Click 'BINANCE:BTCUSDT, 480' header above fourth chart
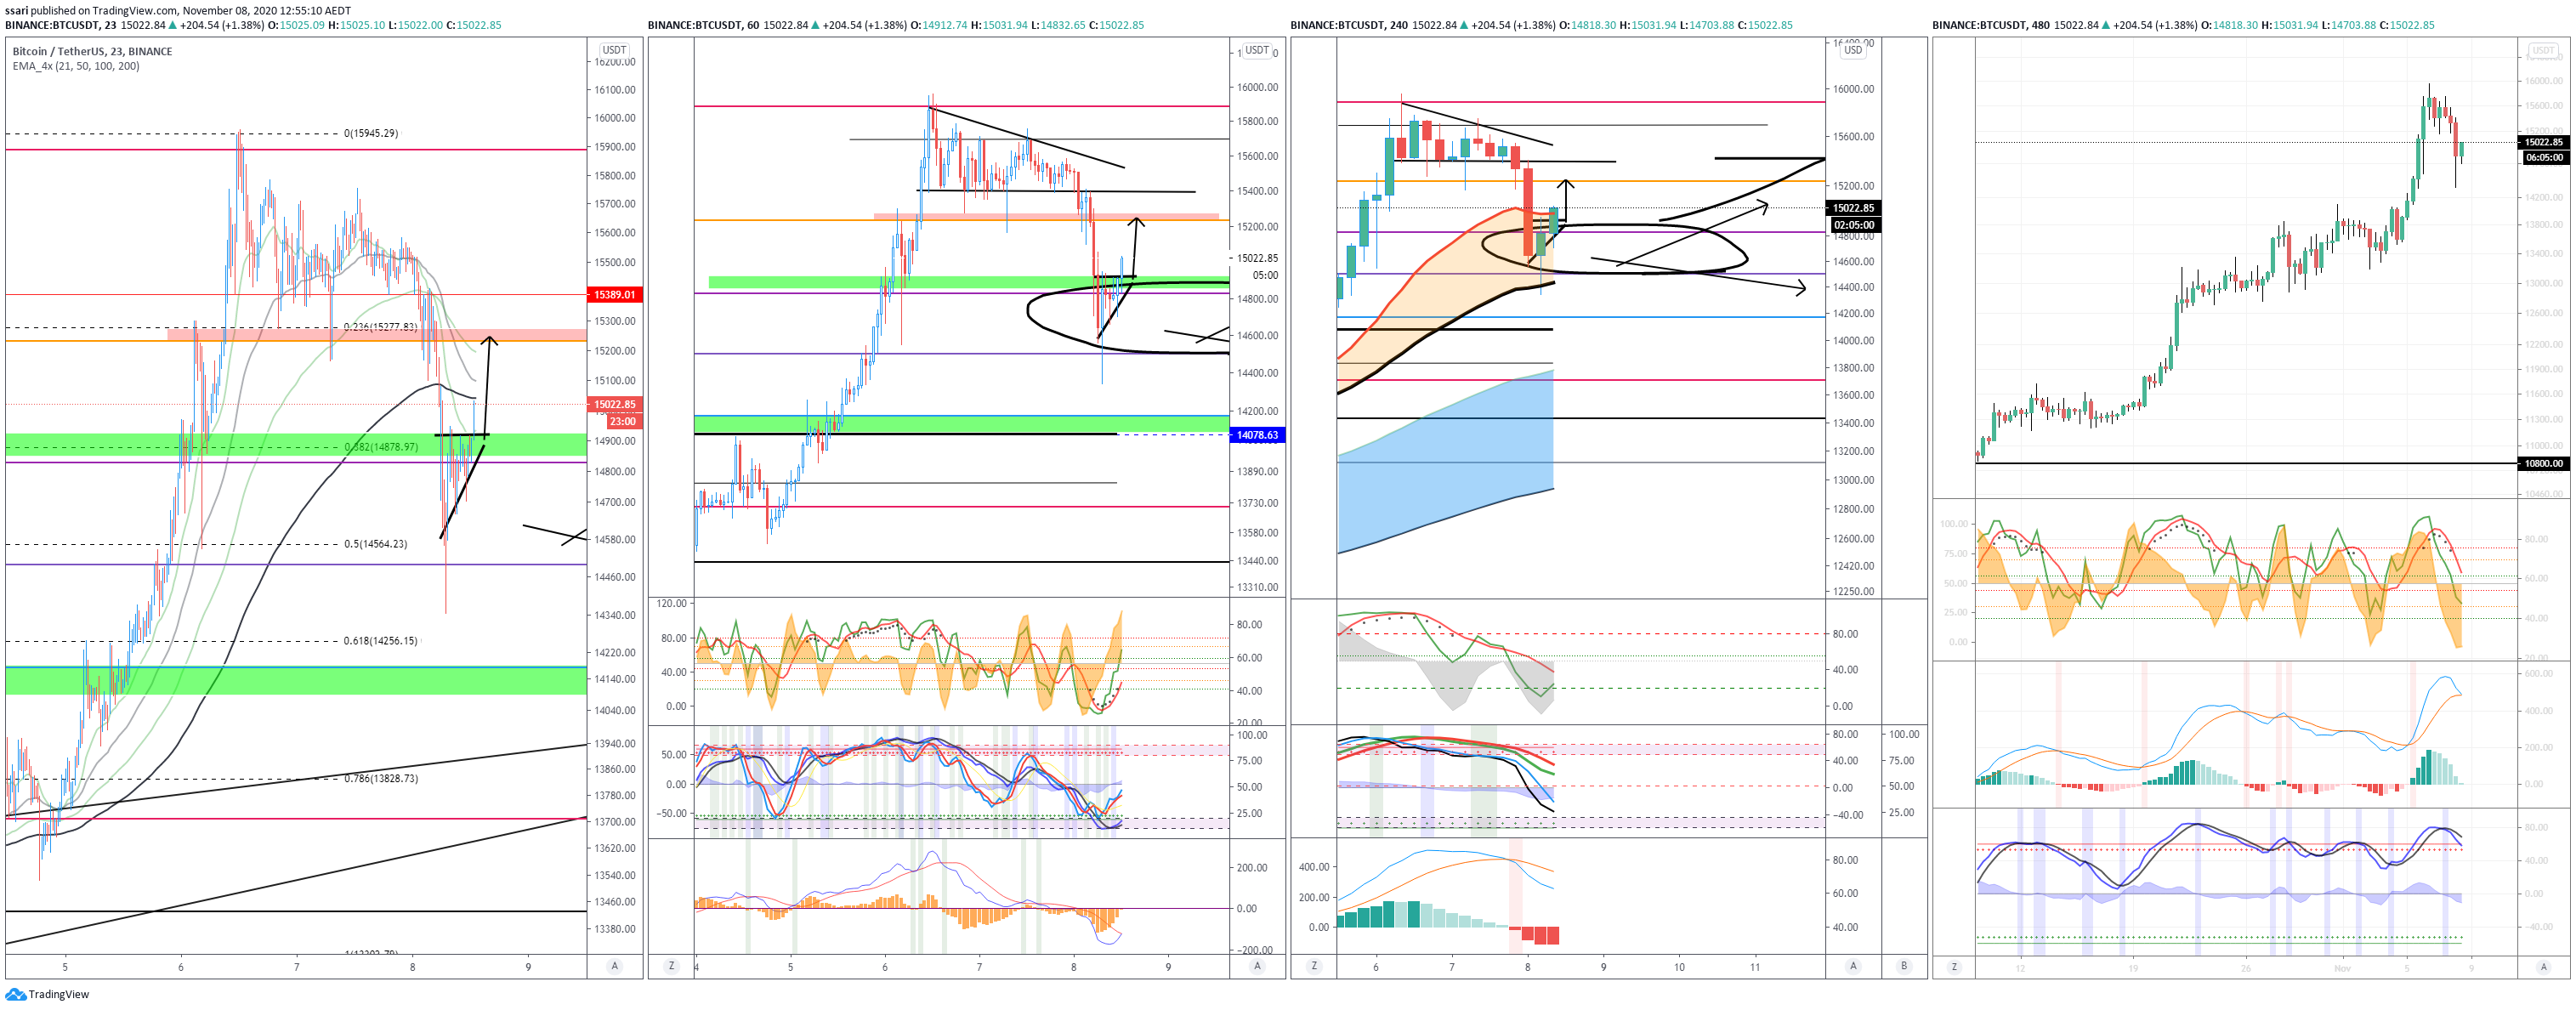Viewport: 2576px width, 1010px height. click(x=1991, y=25)
